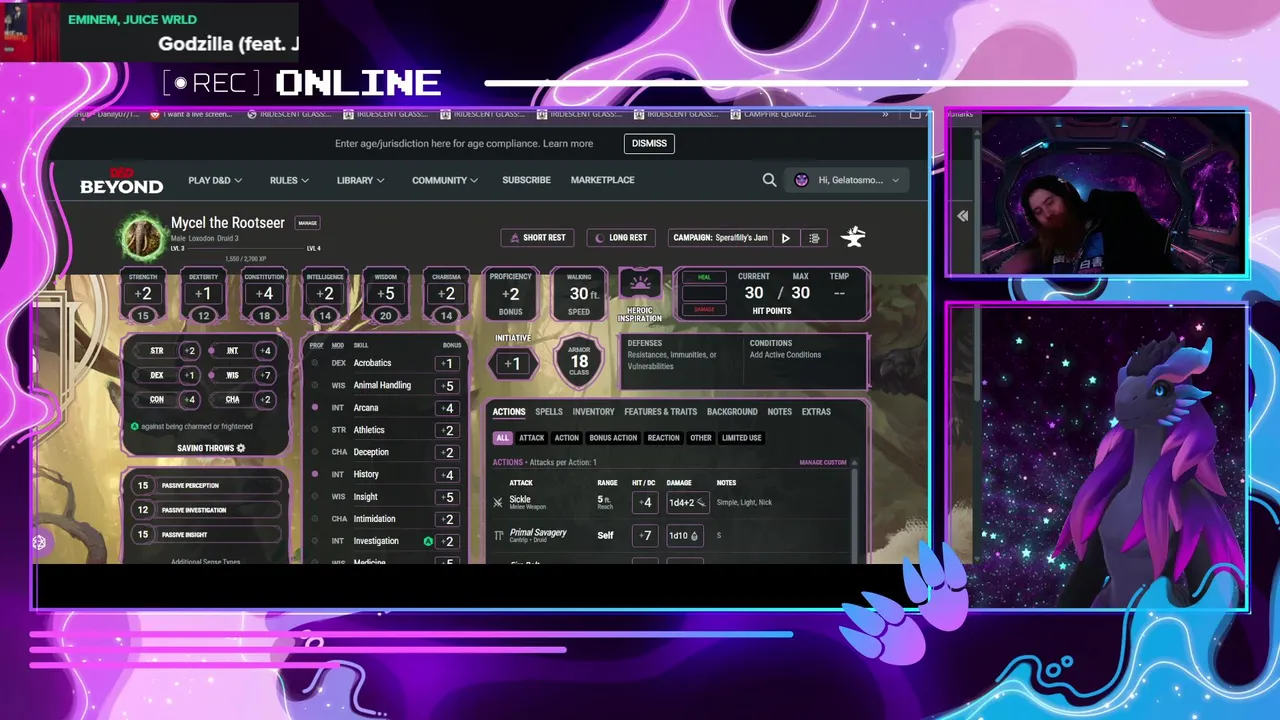Roll Sickle damage 1d4+2
The image size is (1280, 720).
click(x=687, y=503)
